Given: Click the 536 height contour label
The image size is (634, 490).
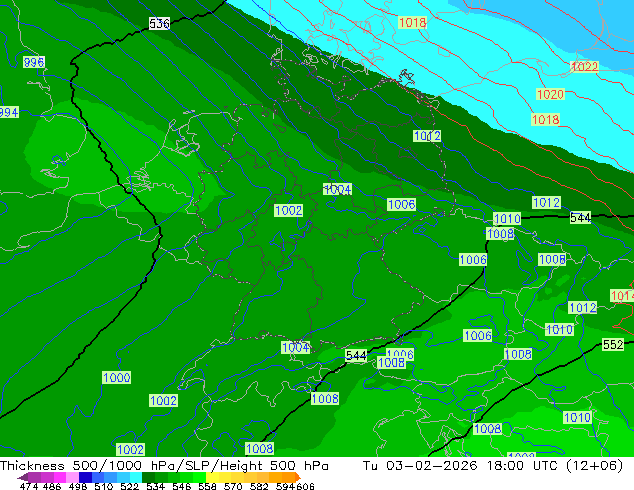Looking at the screenshot, I should [159, 23].
